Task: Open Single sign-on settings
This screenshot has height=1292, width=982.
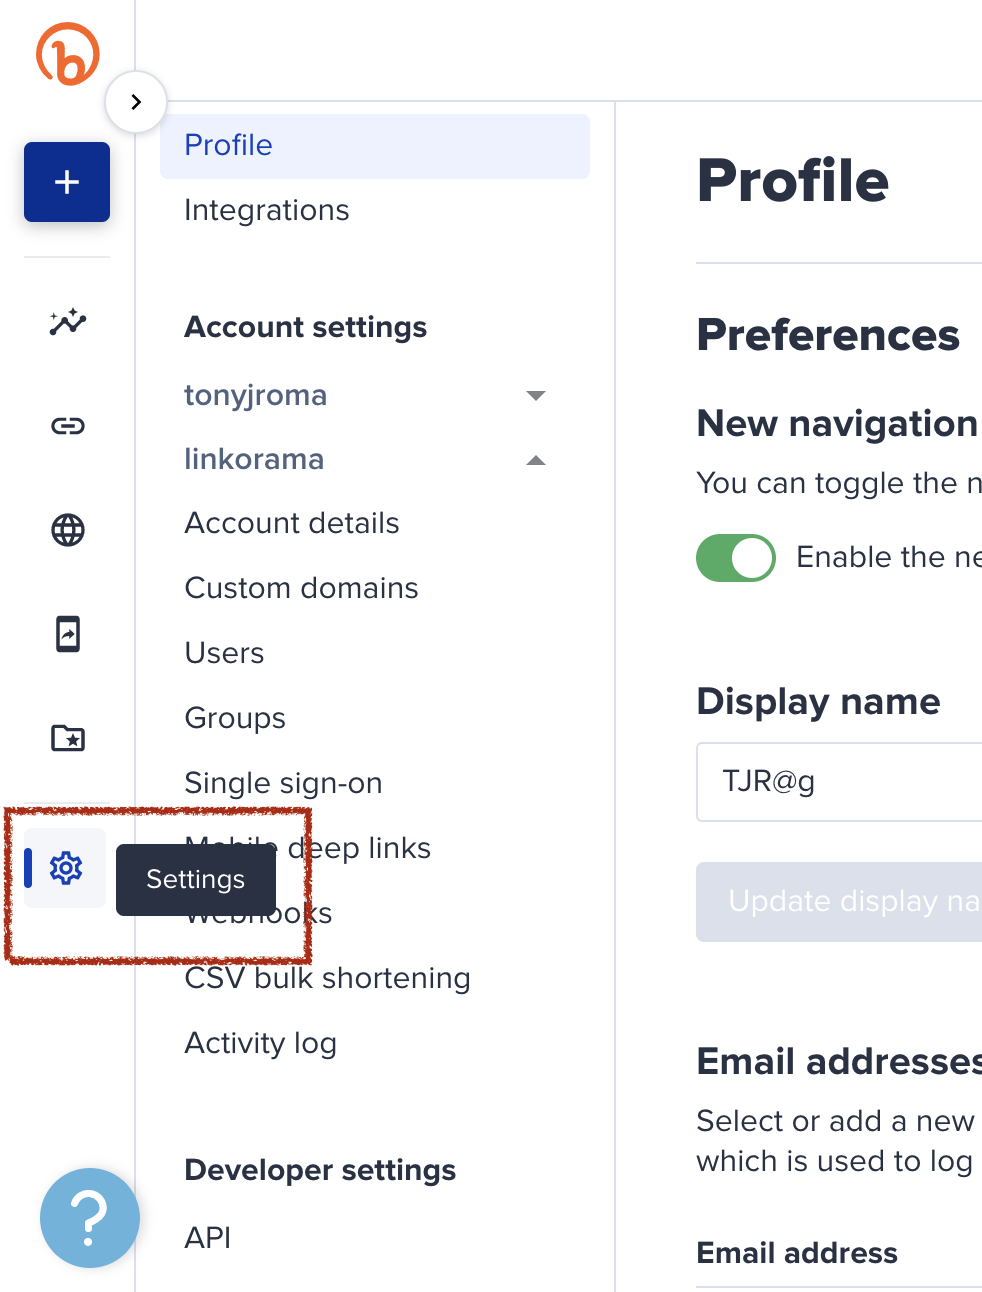Action: (x=284, y=783)
